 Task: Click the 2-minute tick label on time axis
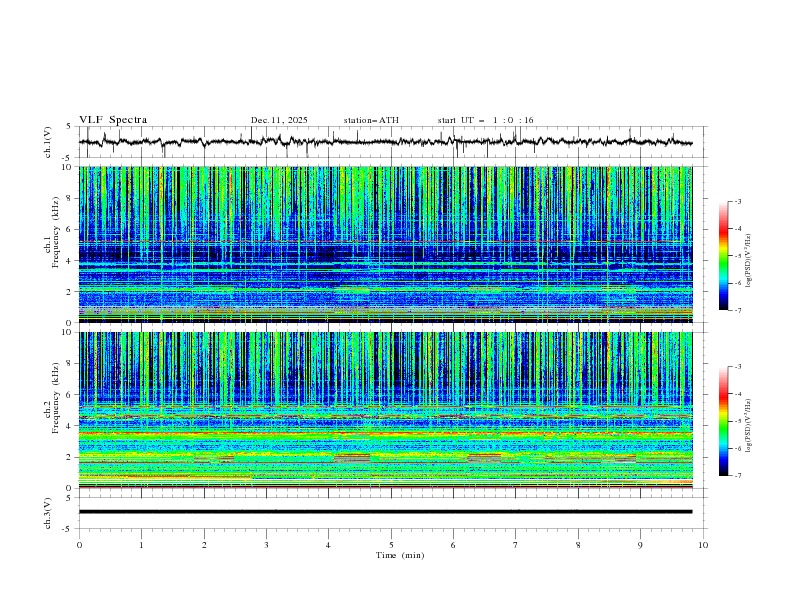point(204,544)
